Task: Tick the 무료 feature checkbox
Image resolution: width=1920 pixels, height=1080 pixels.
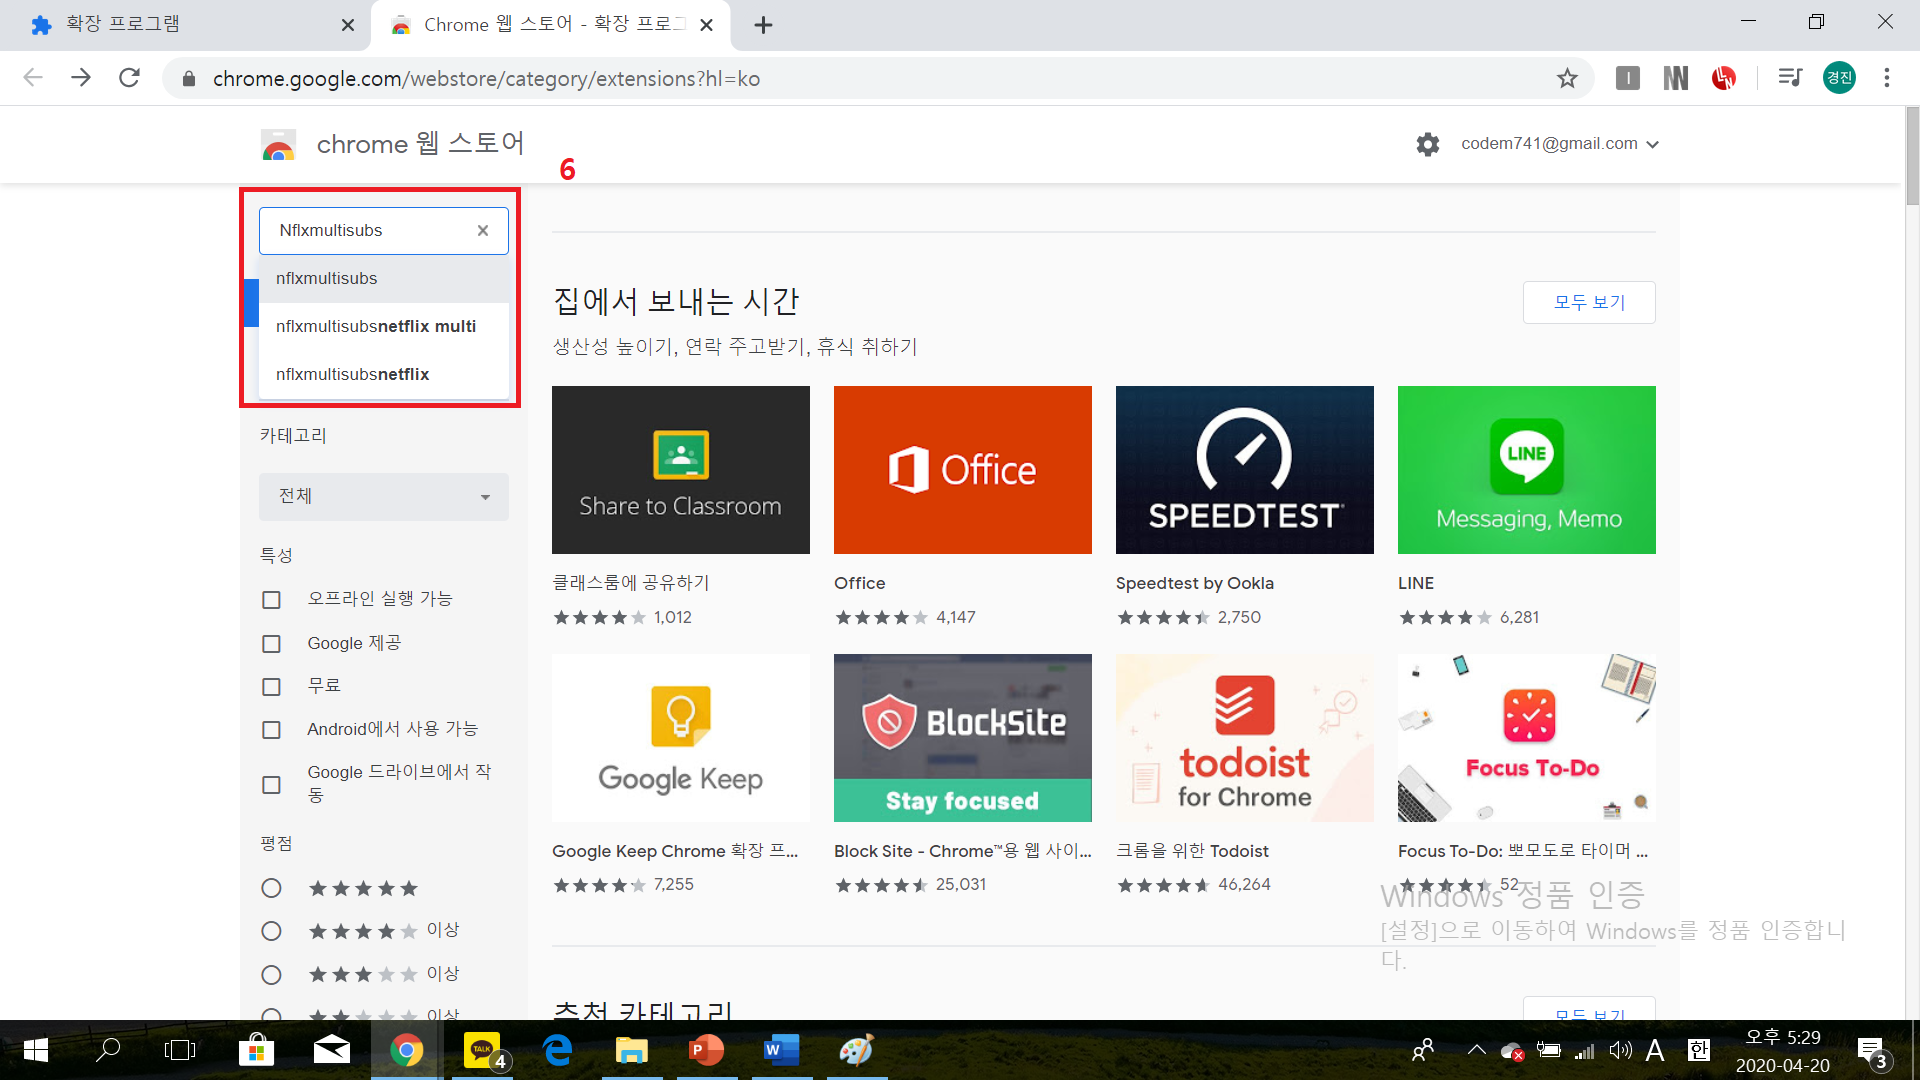Action: click(271, 686)
